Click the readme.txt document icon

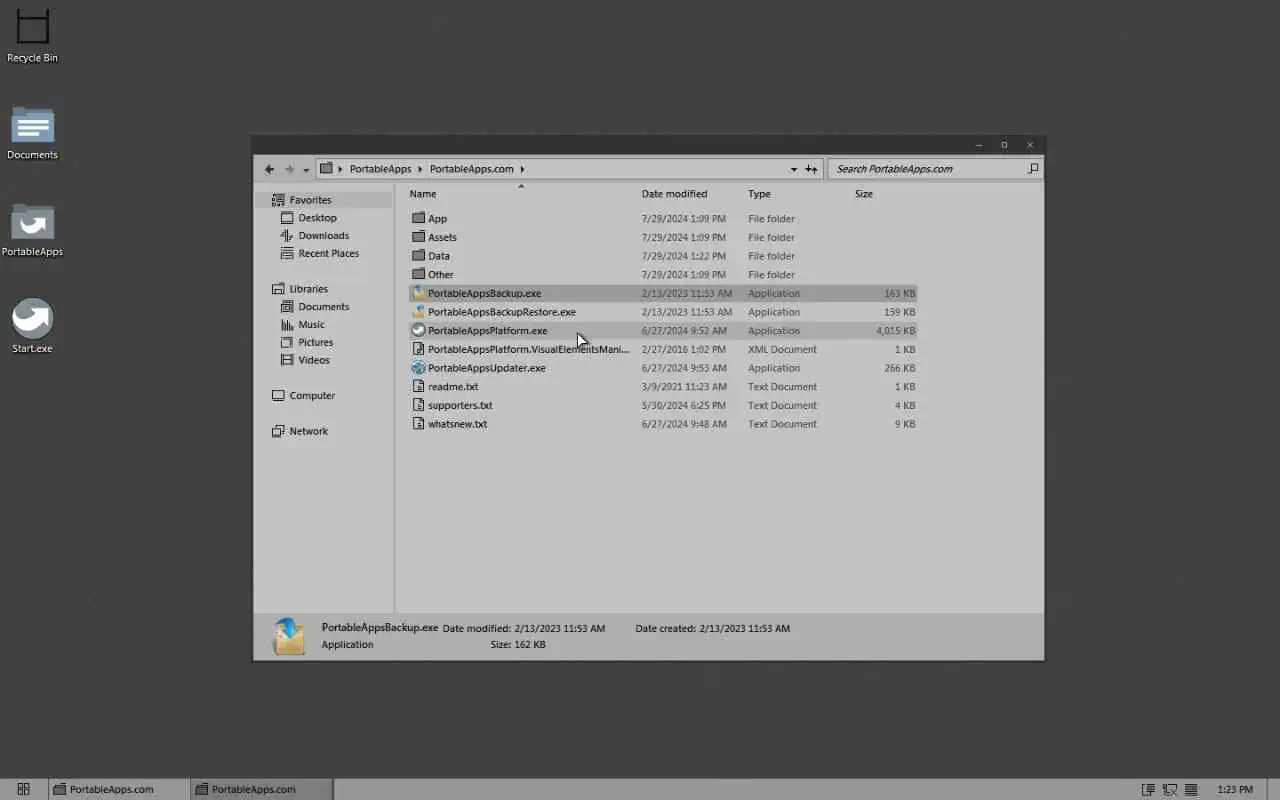pyautogui.click(x=419, y=386)
